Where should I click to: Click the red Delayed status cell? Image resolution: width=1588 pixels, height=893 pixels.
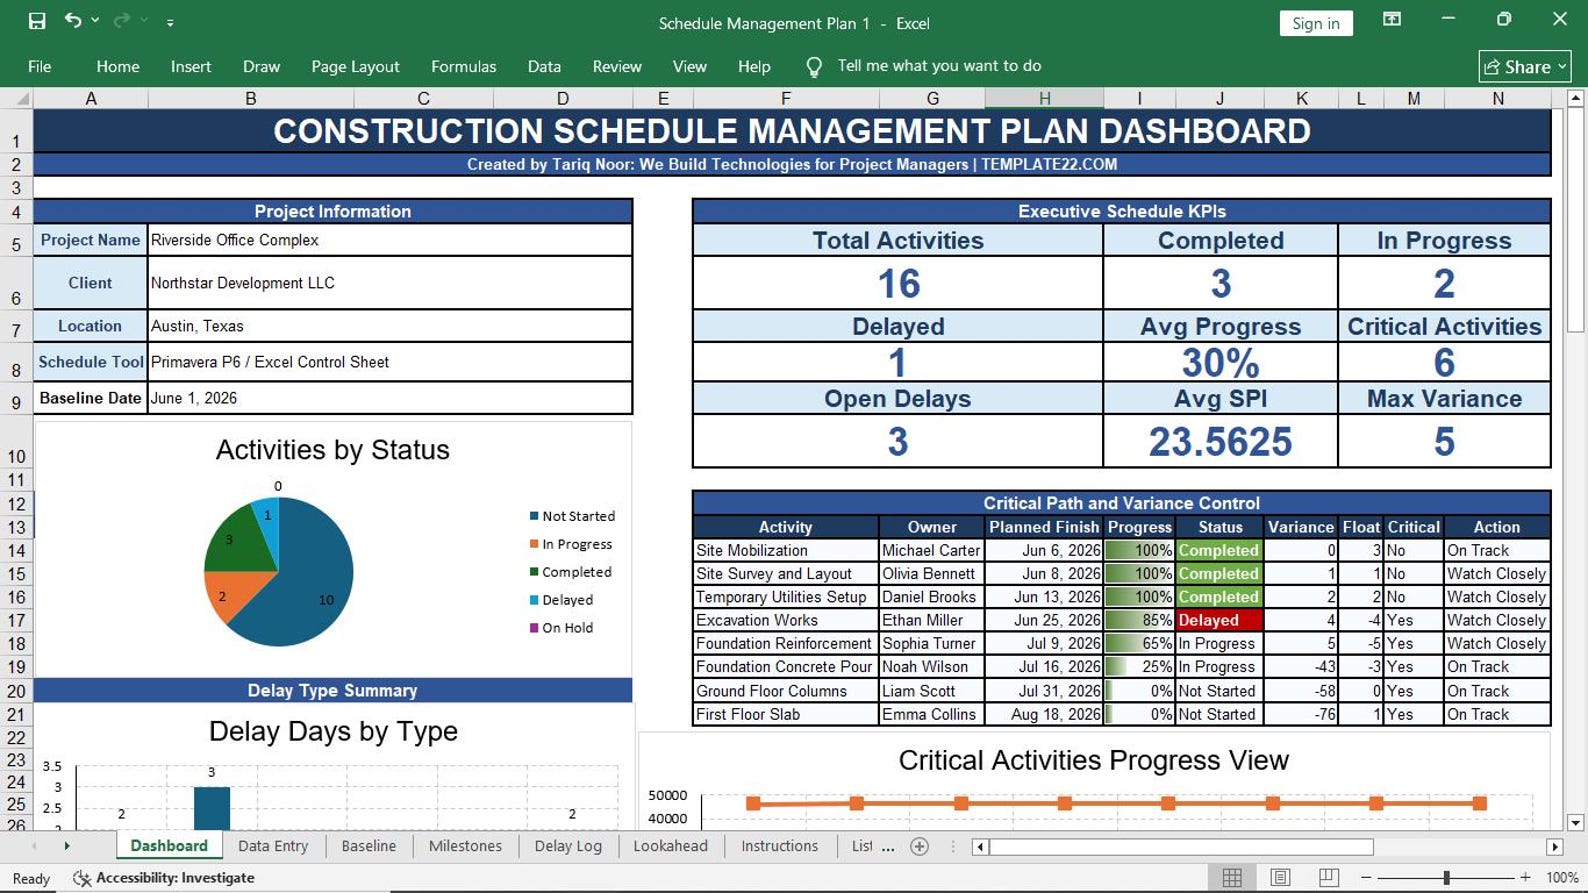tap(1220, 620)
